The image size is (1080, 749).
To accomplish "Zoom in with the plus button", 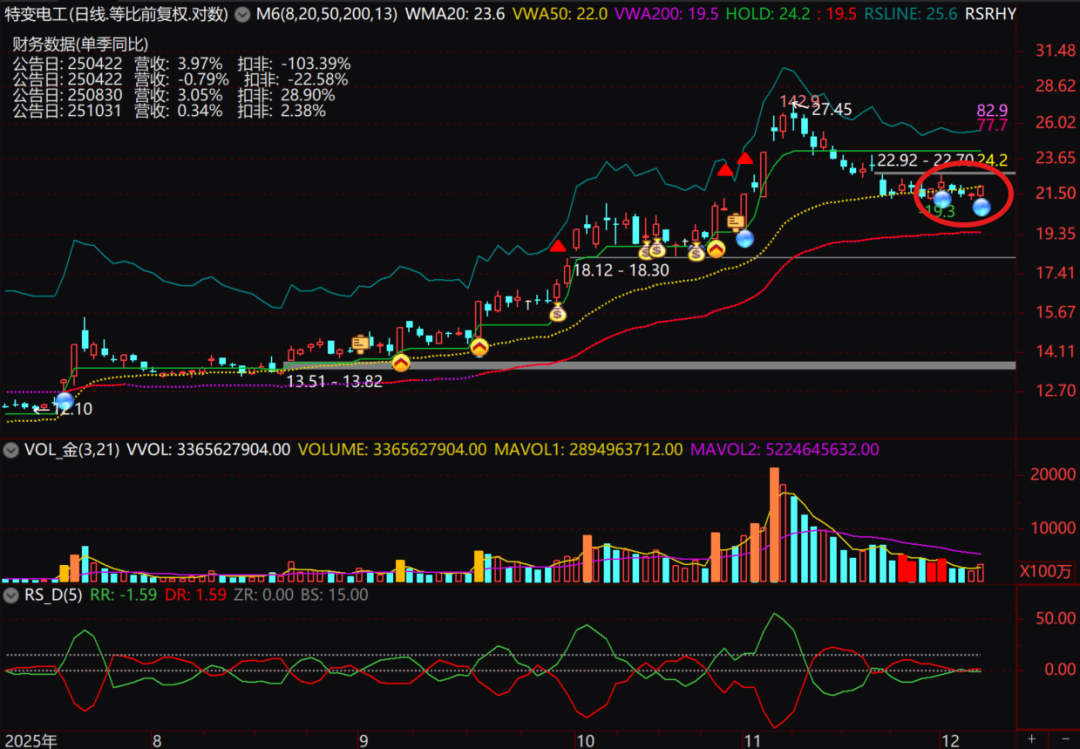I will pyautogui.click(x=1031, y=739).
